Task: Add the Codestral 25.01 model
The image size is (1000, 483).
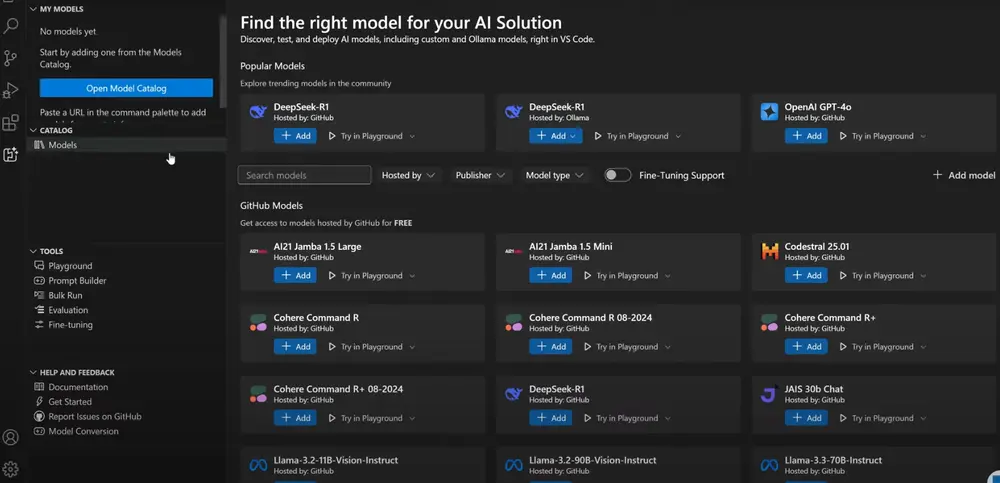Action: pos(806,276)
